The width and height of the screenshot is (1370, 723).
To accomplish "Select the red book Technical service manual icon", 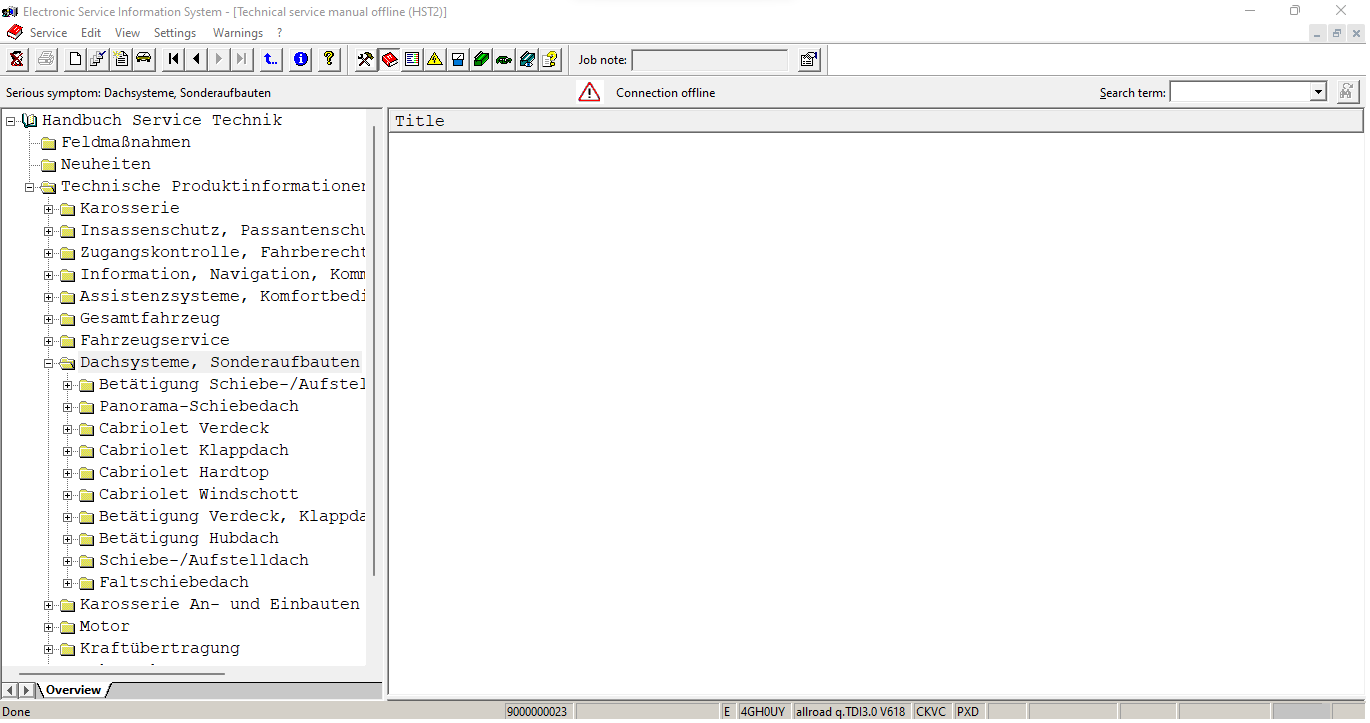I will 389,59.
